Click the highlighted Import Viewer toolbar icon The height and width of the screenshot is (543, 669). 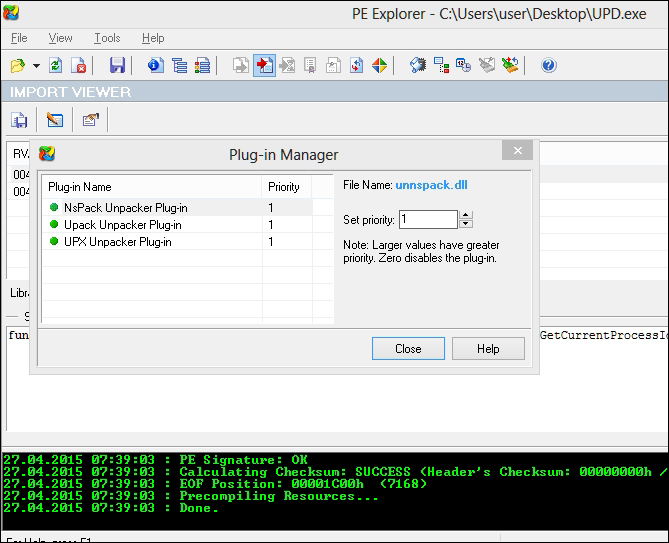(x=264, y=66)
